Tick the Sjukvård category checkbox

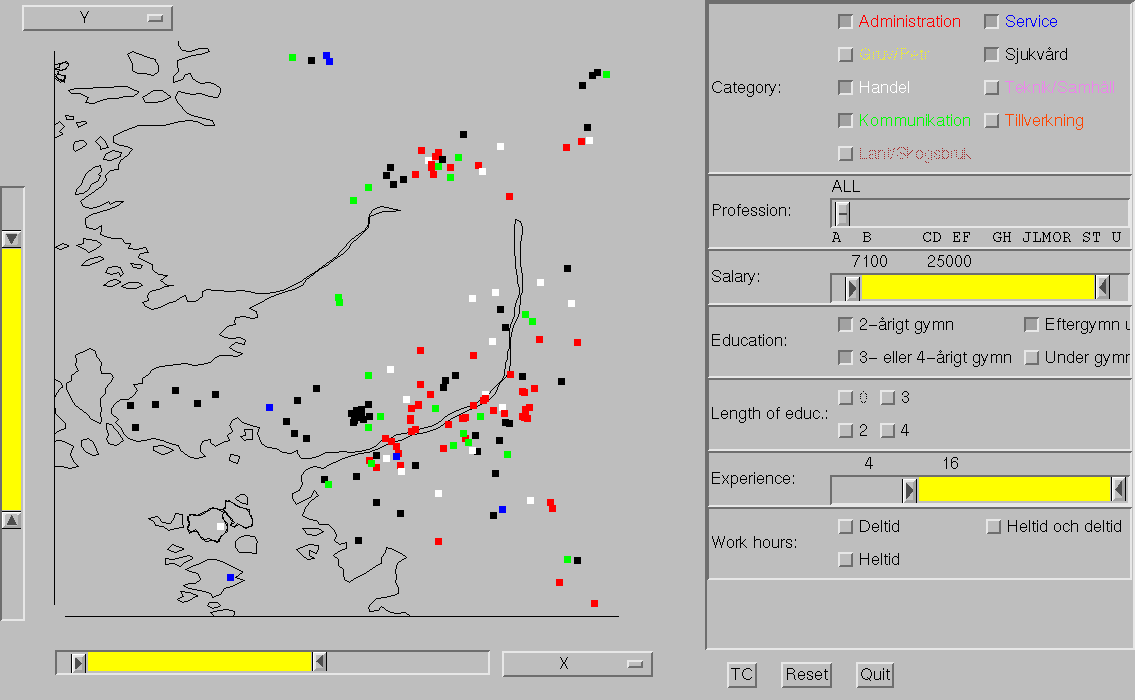tap(991, 54)
